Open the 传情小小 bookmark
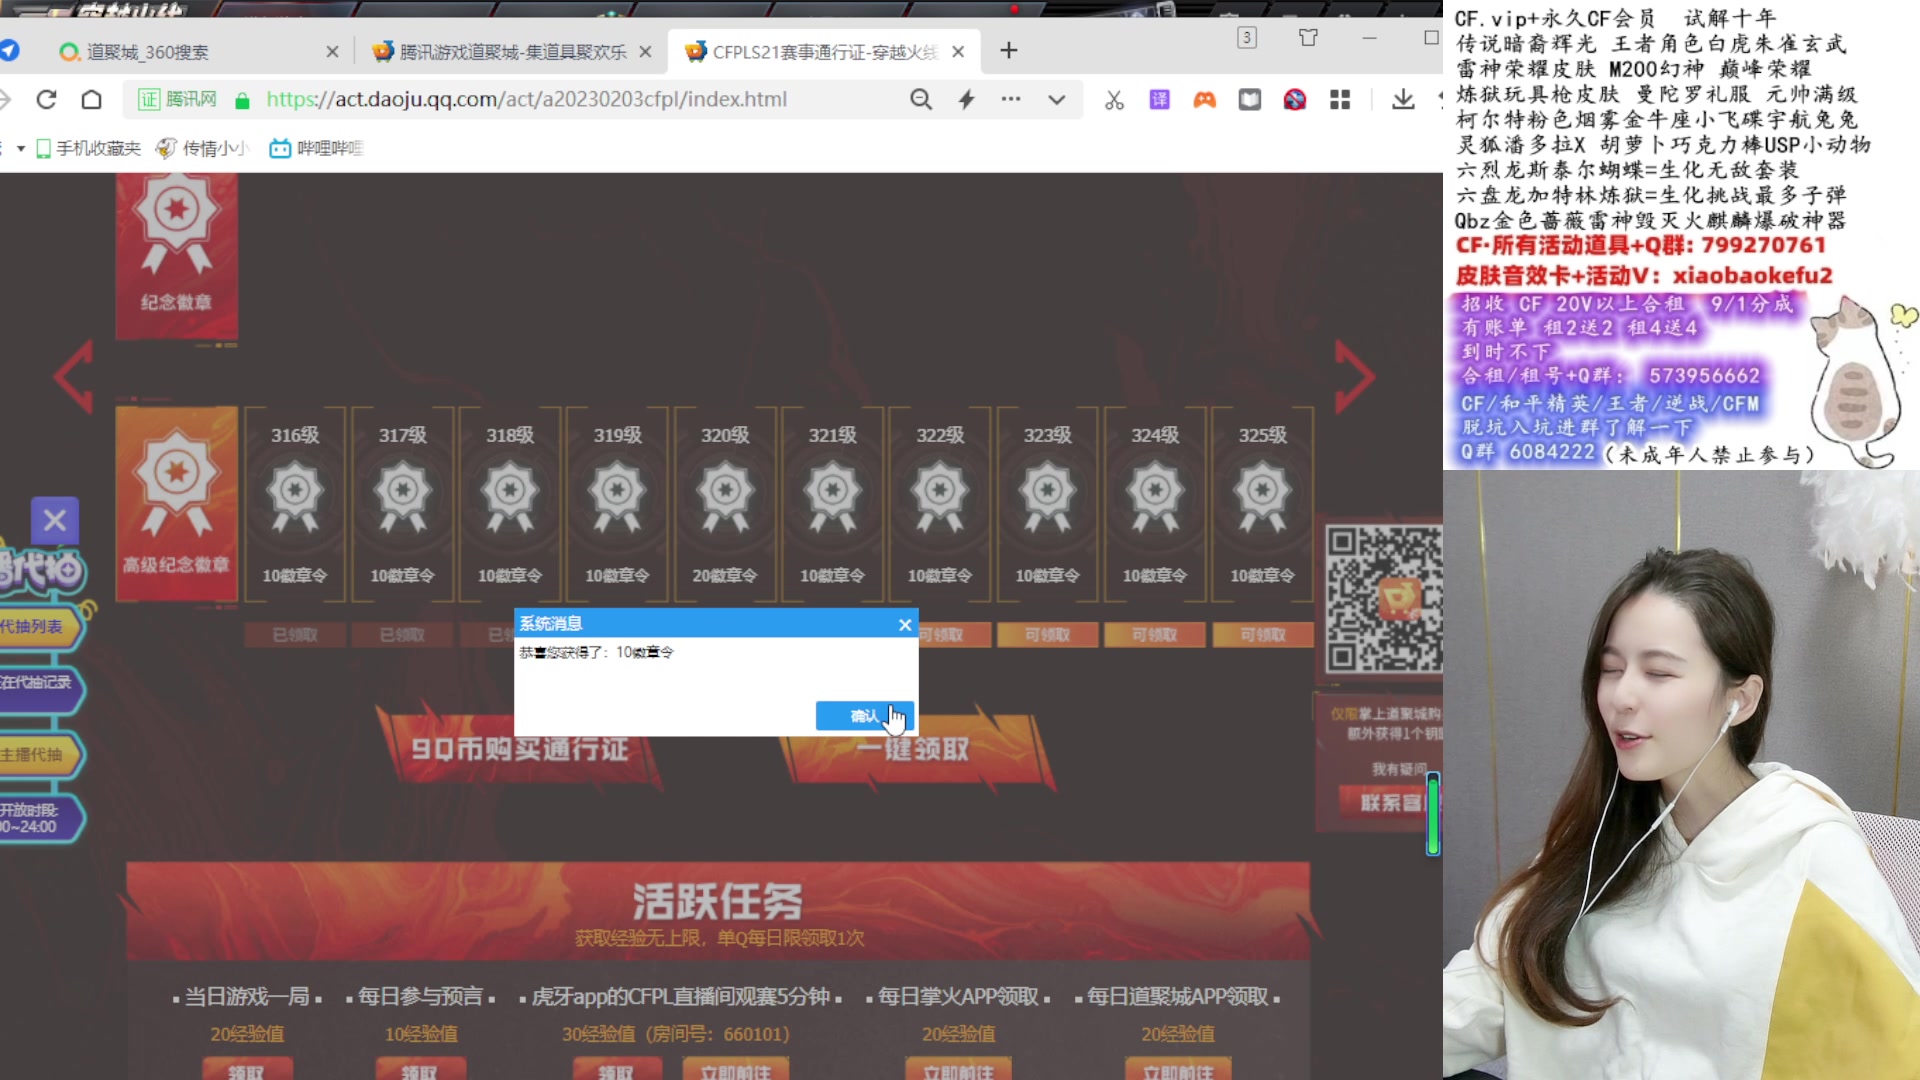This screenshot has width=1920, height=1080. pos(203,148)
